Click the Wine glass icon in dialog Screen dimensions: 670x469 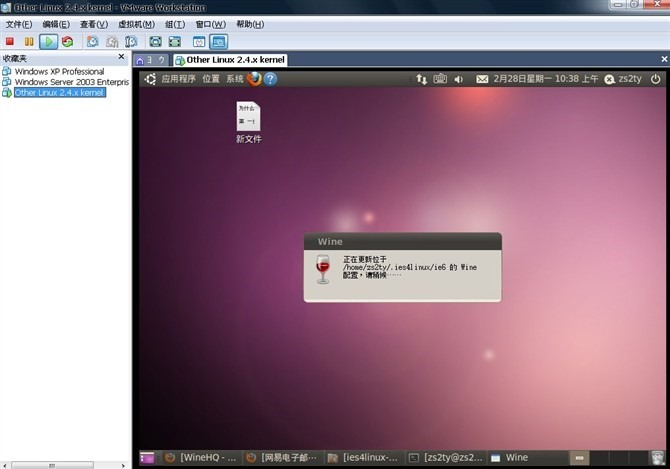pos(323,269)
